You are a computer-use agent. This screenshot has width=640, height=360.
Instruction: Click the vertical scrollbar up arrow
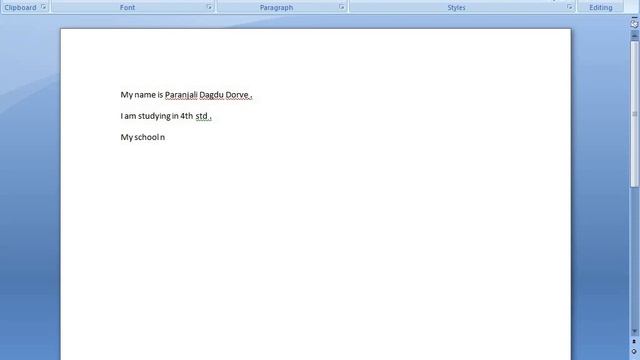634,36
